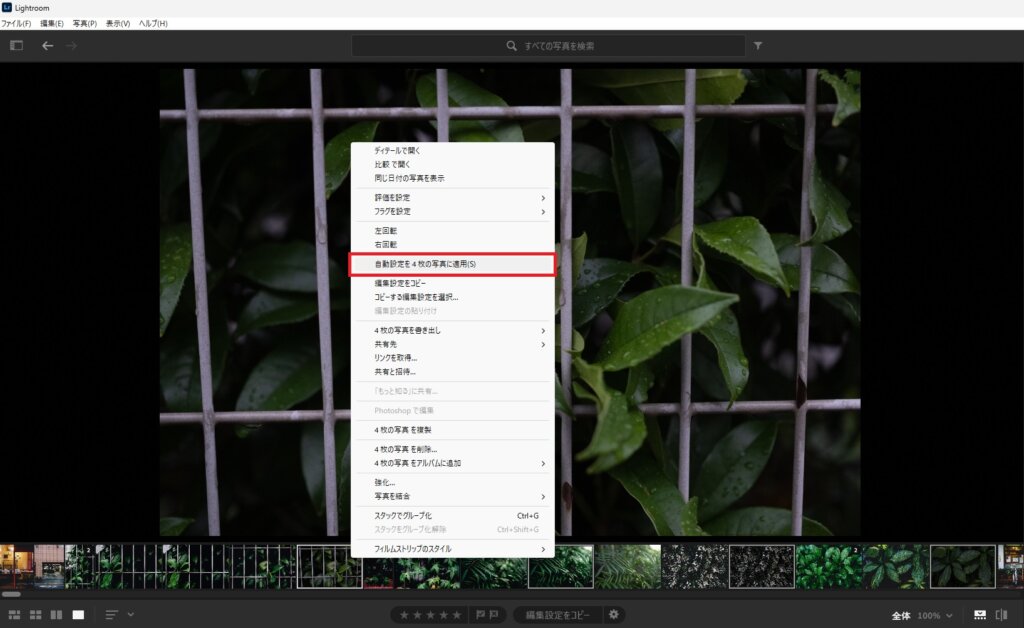The image size is (1024, 628).
Task: Set rating with the third star
Action: 430,615
